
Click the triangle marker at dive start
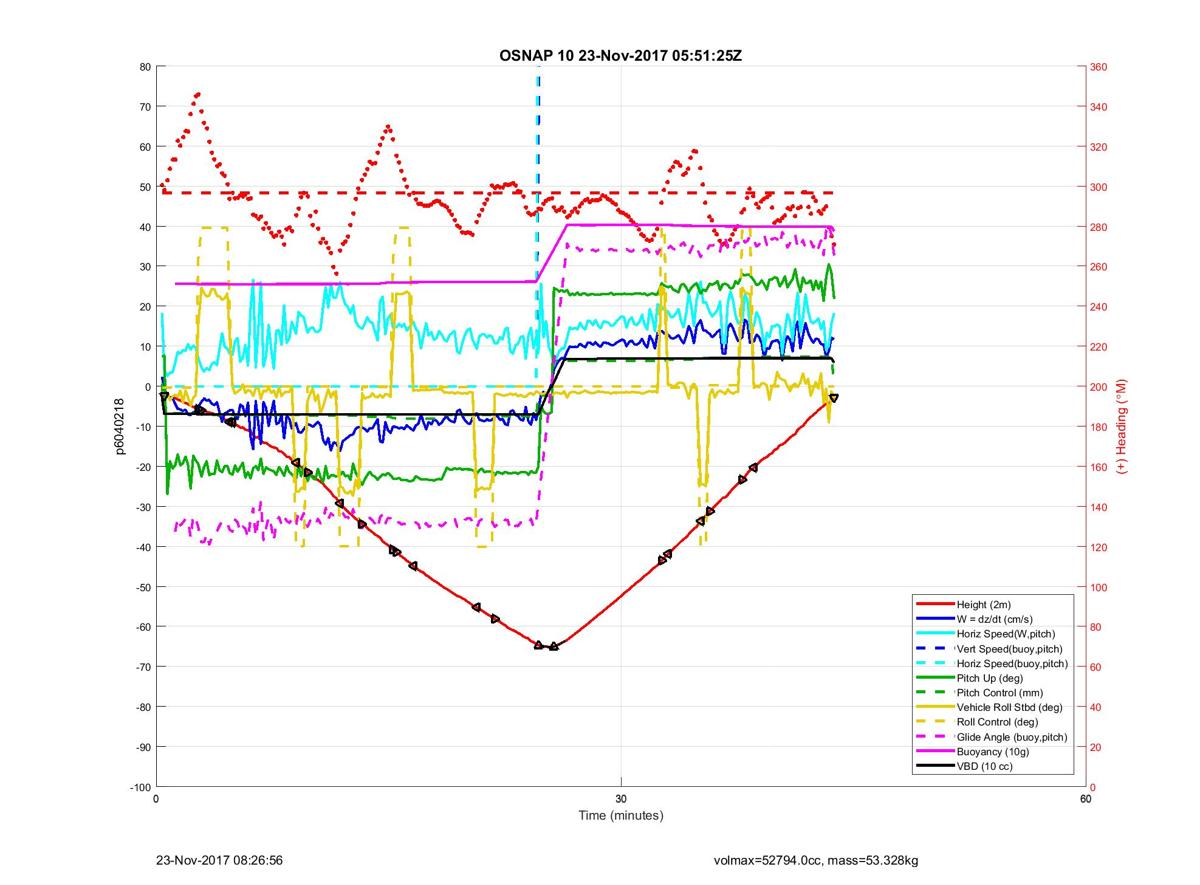[x=164, y=397]
